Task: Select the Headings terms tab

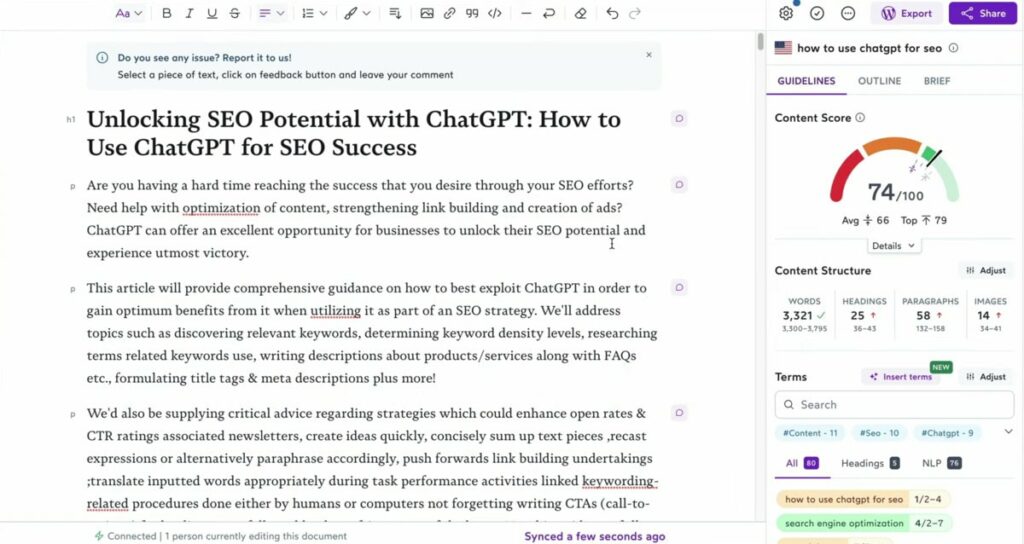Action: [870, 463]
